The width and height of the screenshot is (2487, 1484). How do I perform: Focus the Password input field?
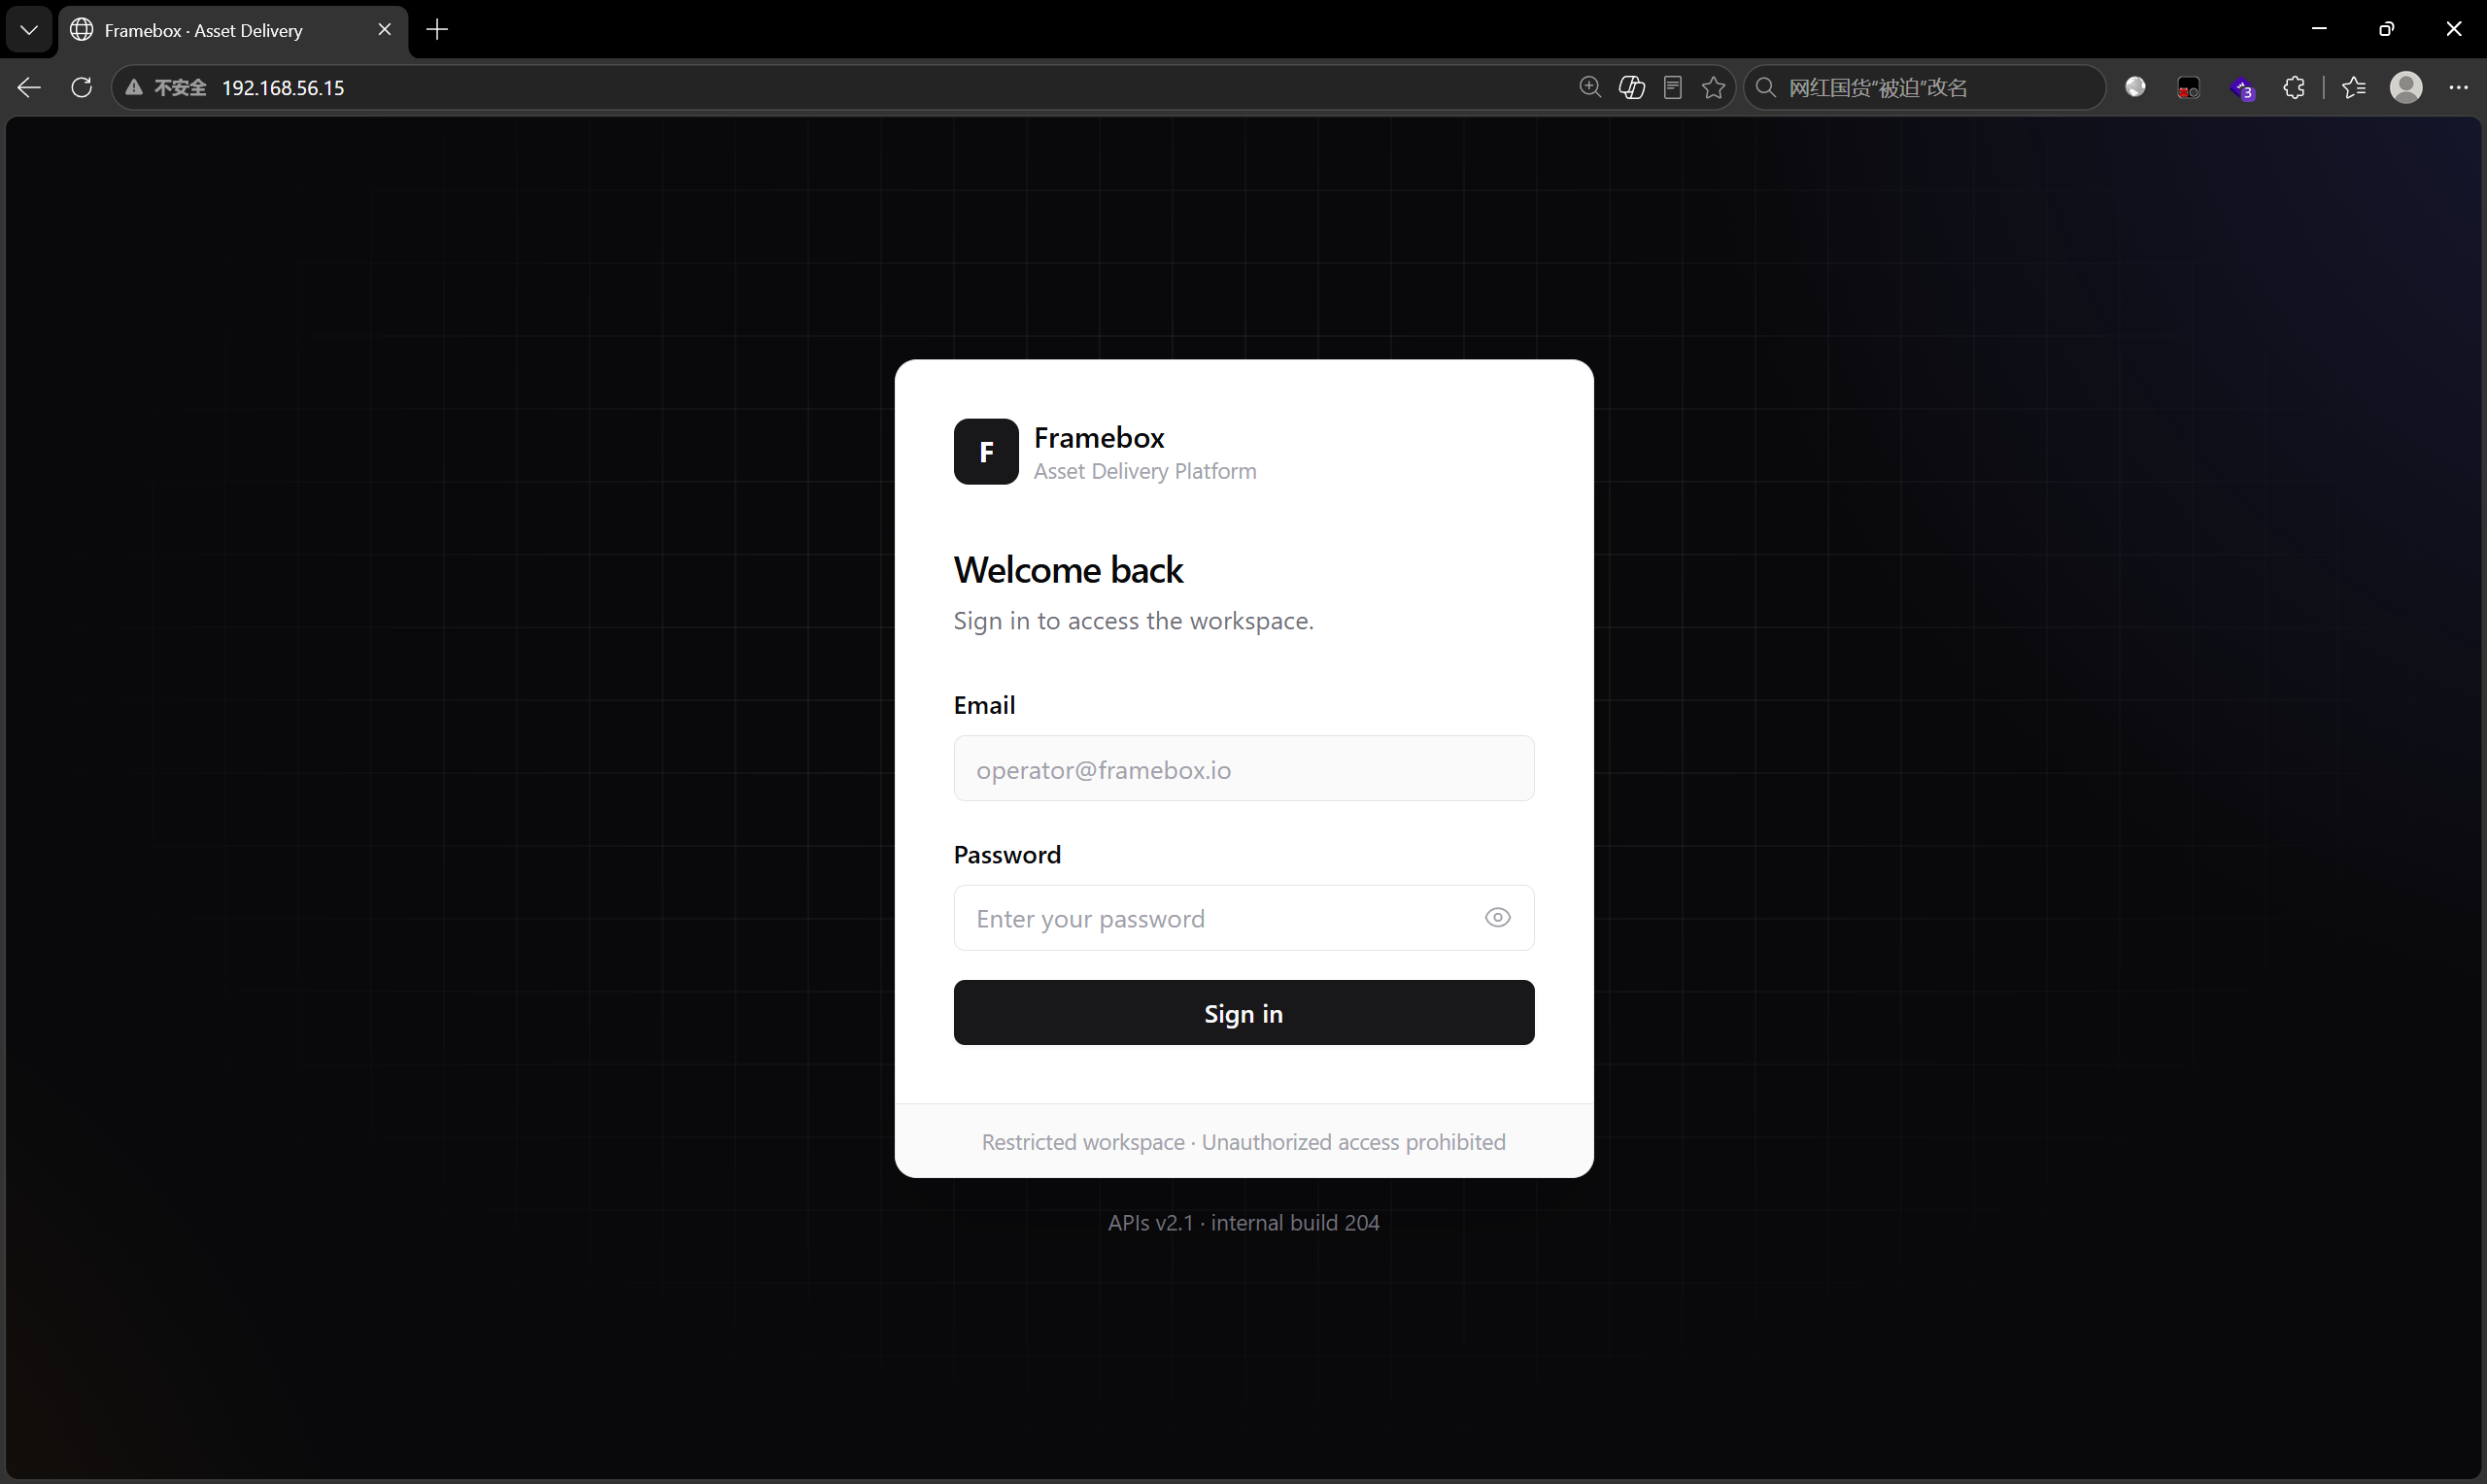click(x=1243, y=917)
